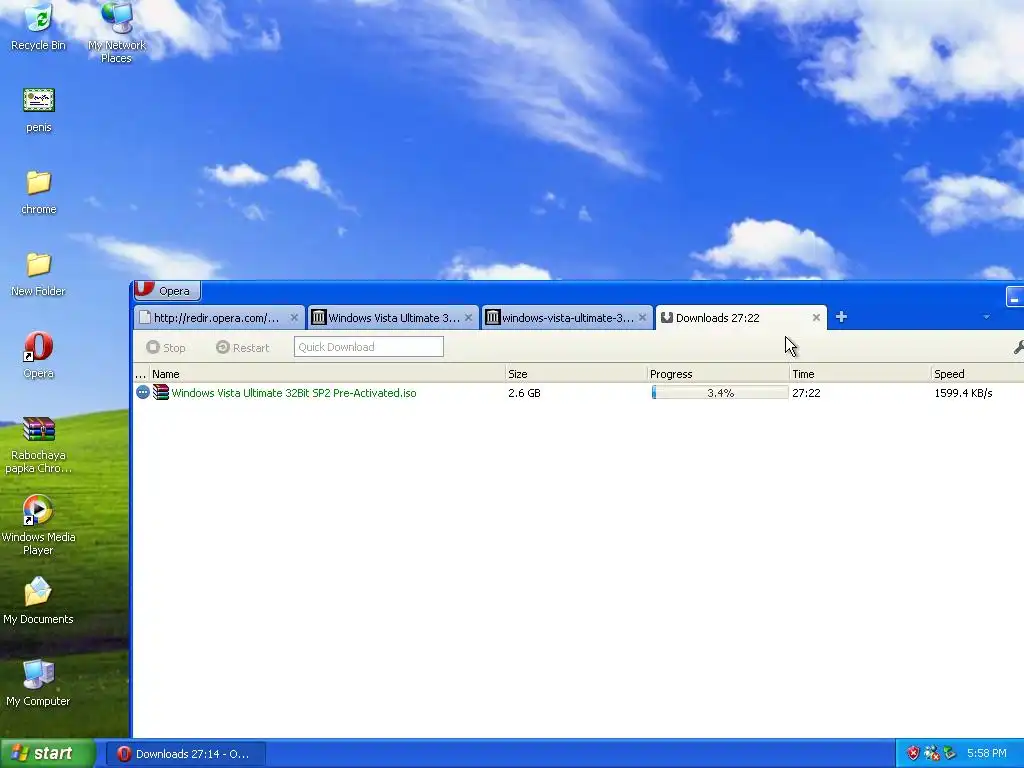Click the archive icon beside Vista iso name

pos(161,392)
